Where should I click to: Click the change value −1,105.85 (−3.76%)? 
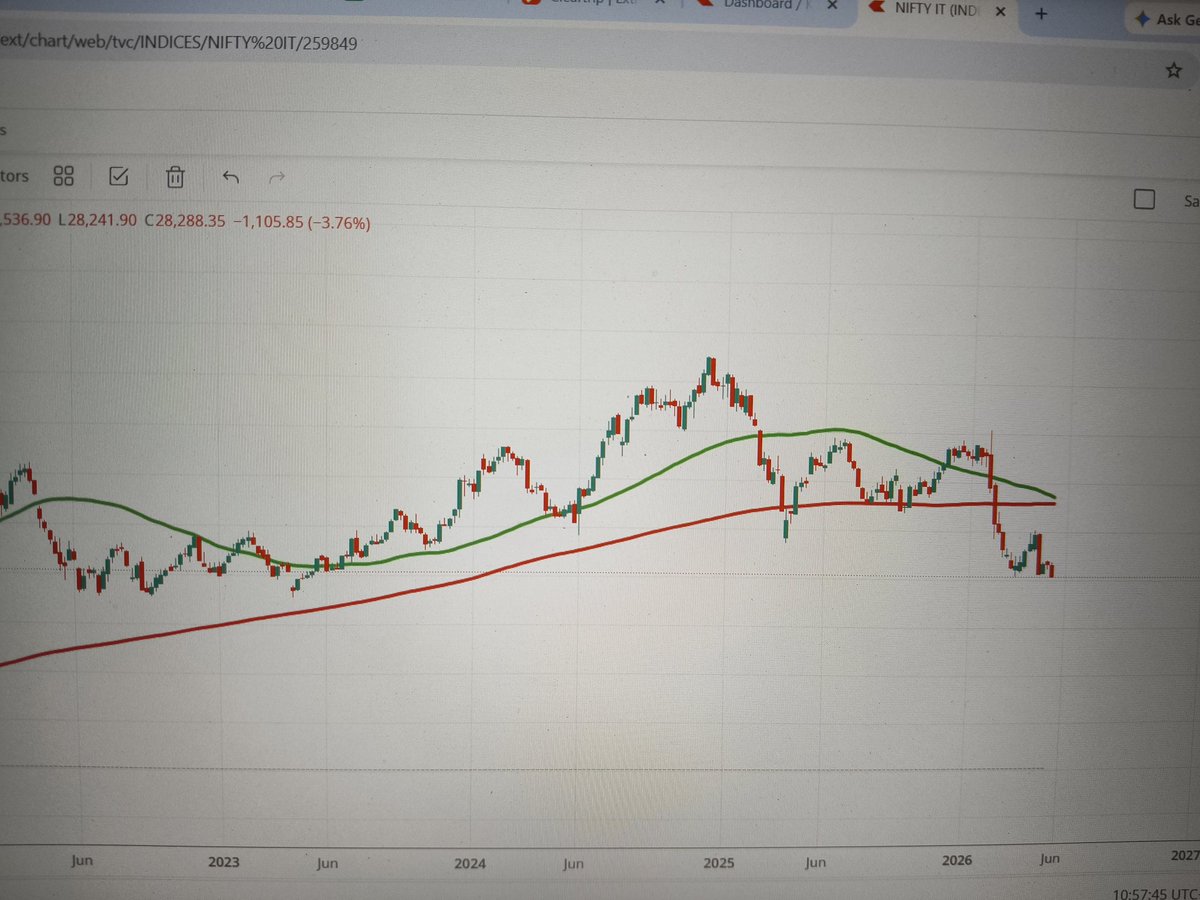tap(301, 224)
